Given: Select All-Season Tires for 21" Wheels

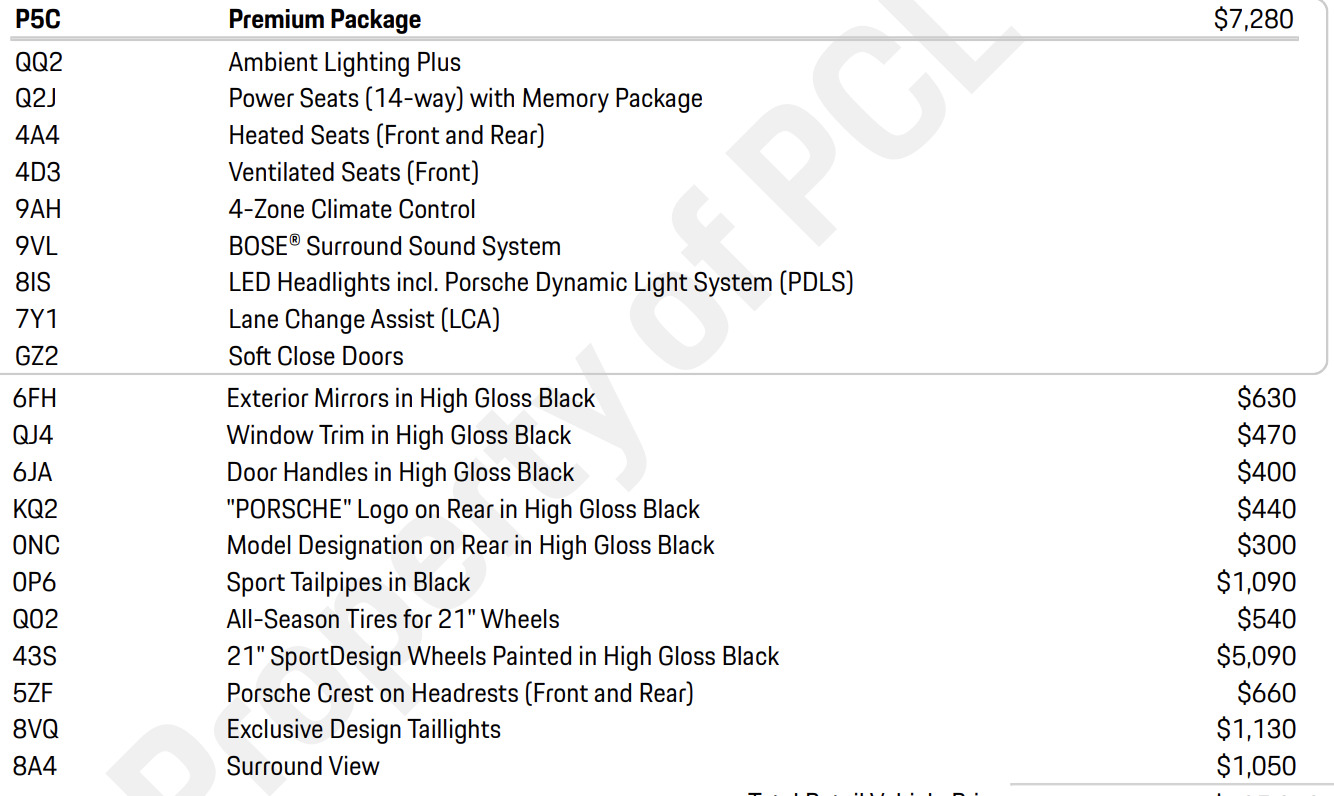Looking at the screenshot, I should [x=393, y=619].
